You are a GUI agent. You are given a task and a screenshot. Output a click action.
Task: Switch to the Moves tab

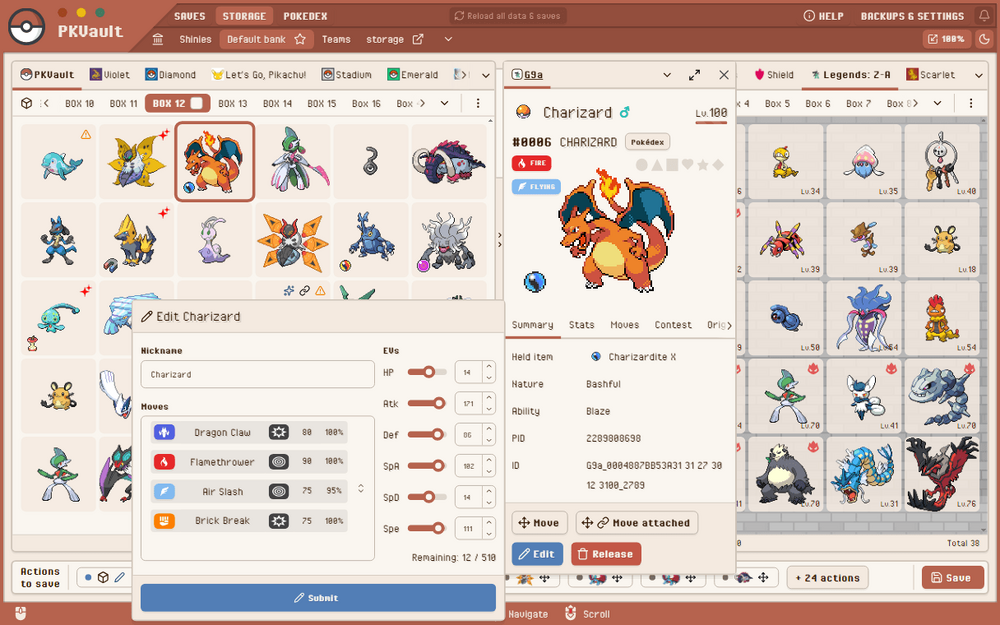pos(624,325)
